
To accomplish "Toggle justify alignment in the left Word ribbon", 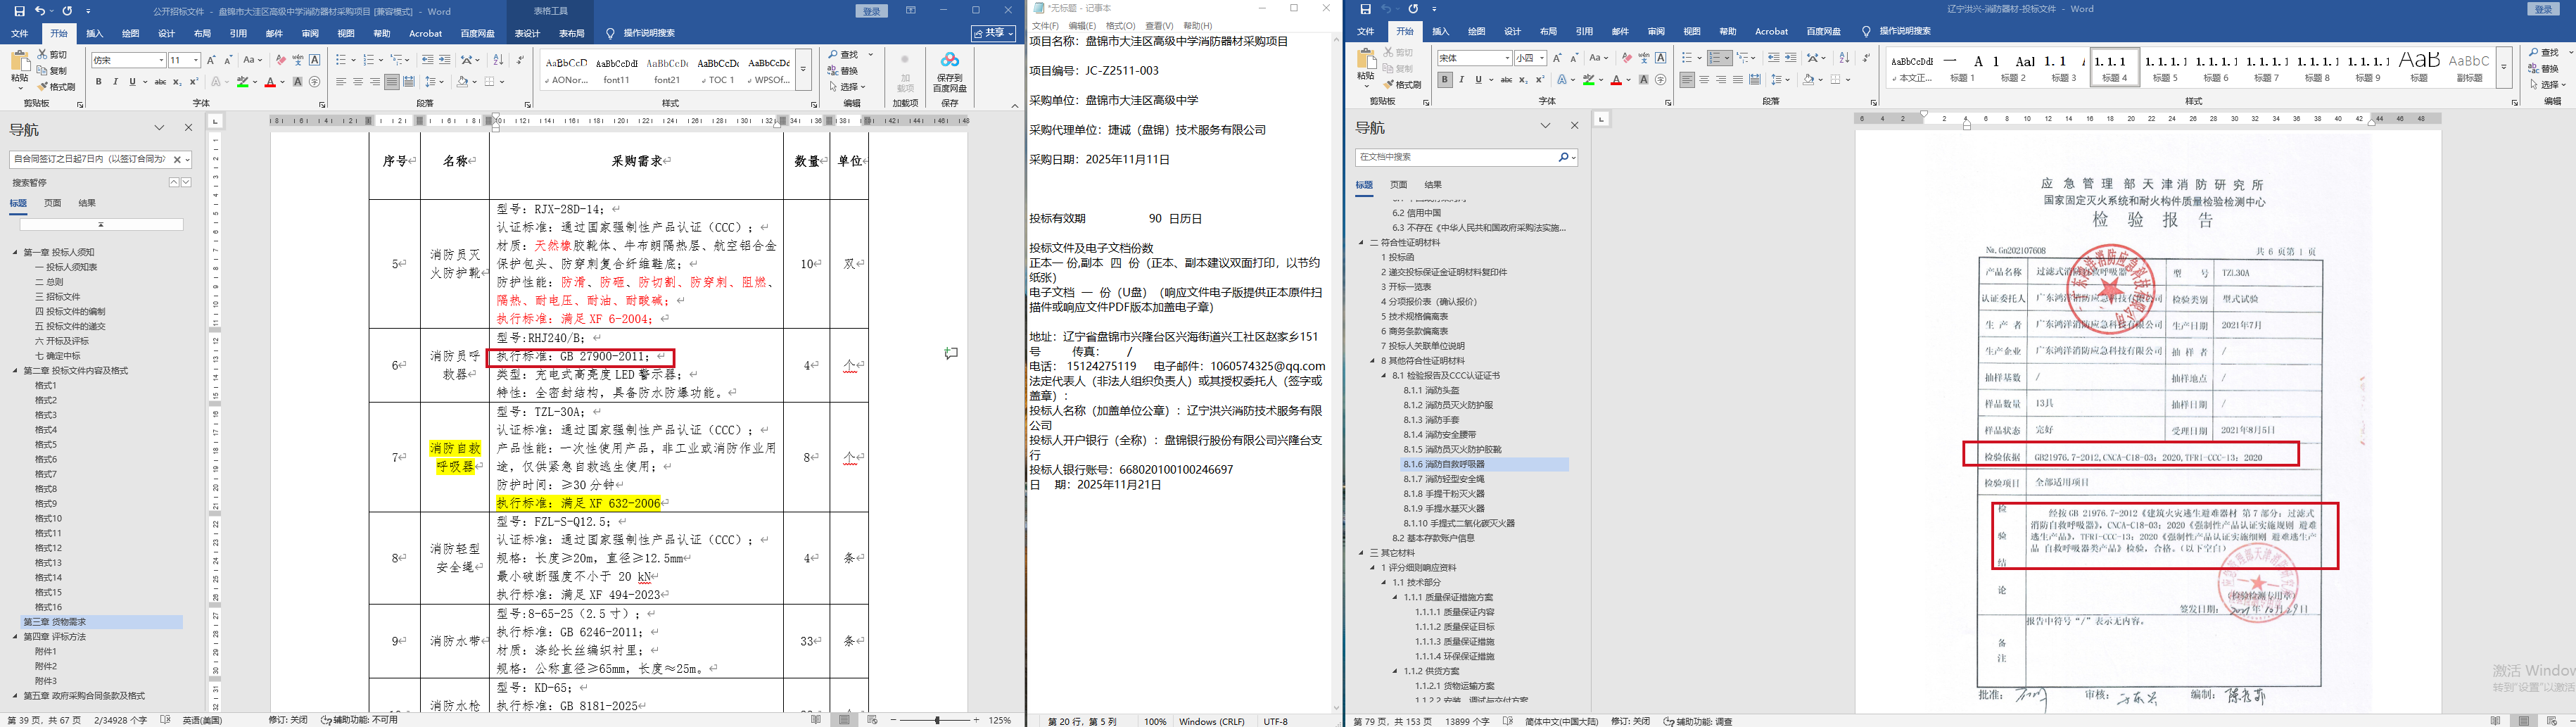I will click(x=392, y=82).
